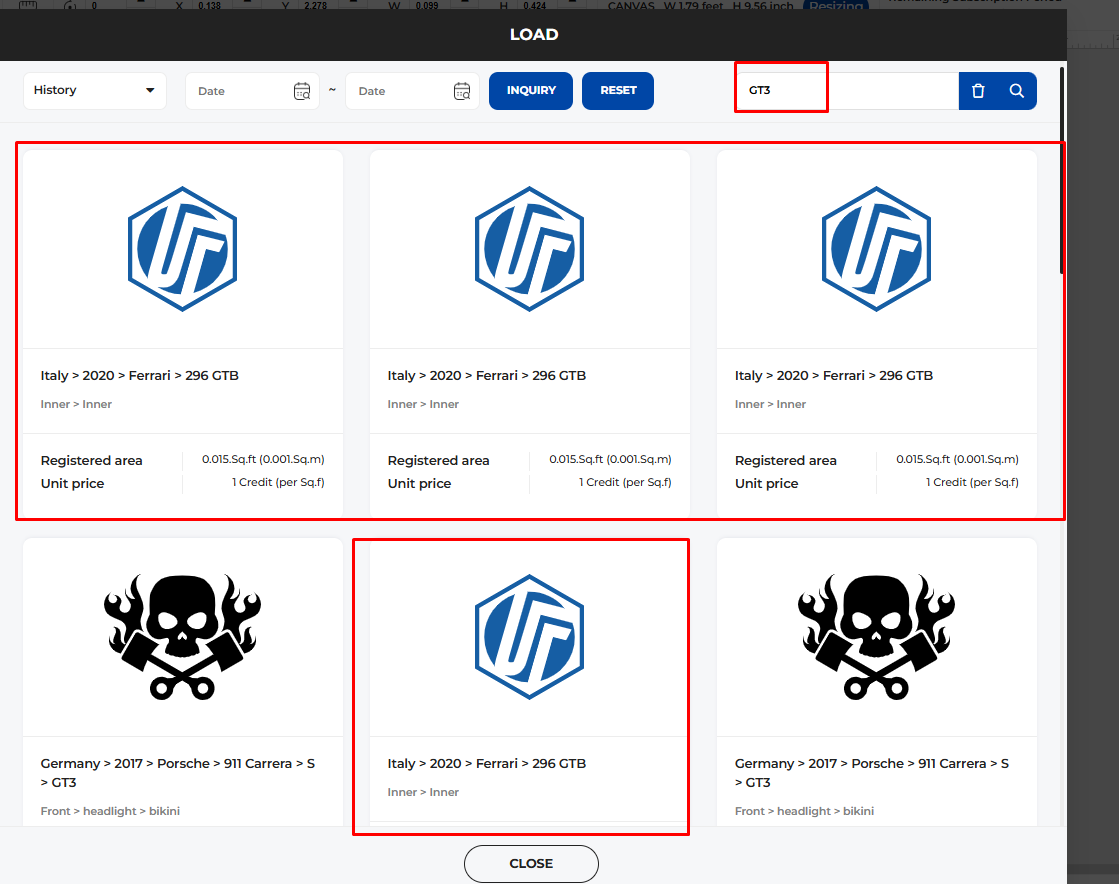This screenshot has height=884, width=1119.
Task: Click '0.015.Sq.ft (0.001.Sq.m)' on top-middle card
Action: pos(610,459)
